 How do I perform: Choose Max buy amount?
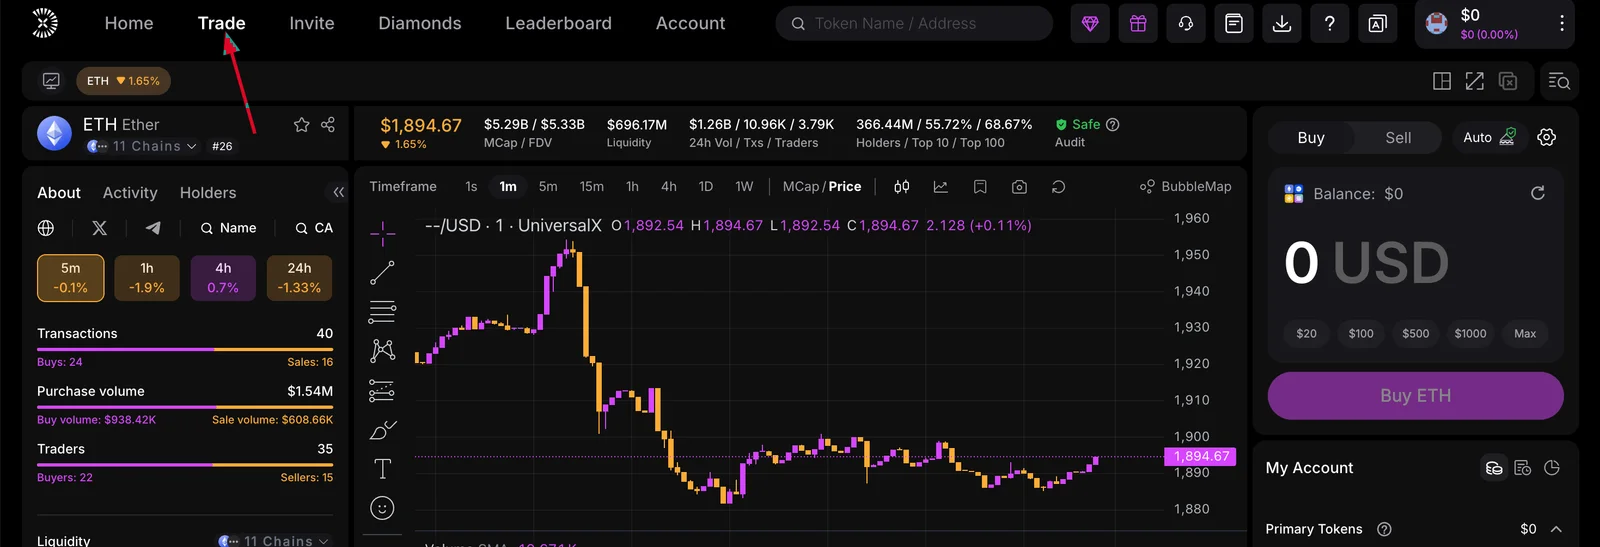1525,334
